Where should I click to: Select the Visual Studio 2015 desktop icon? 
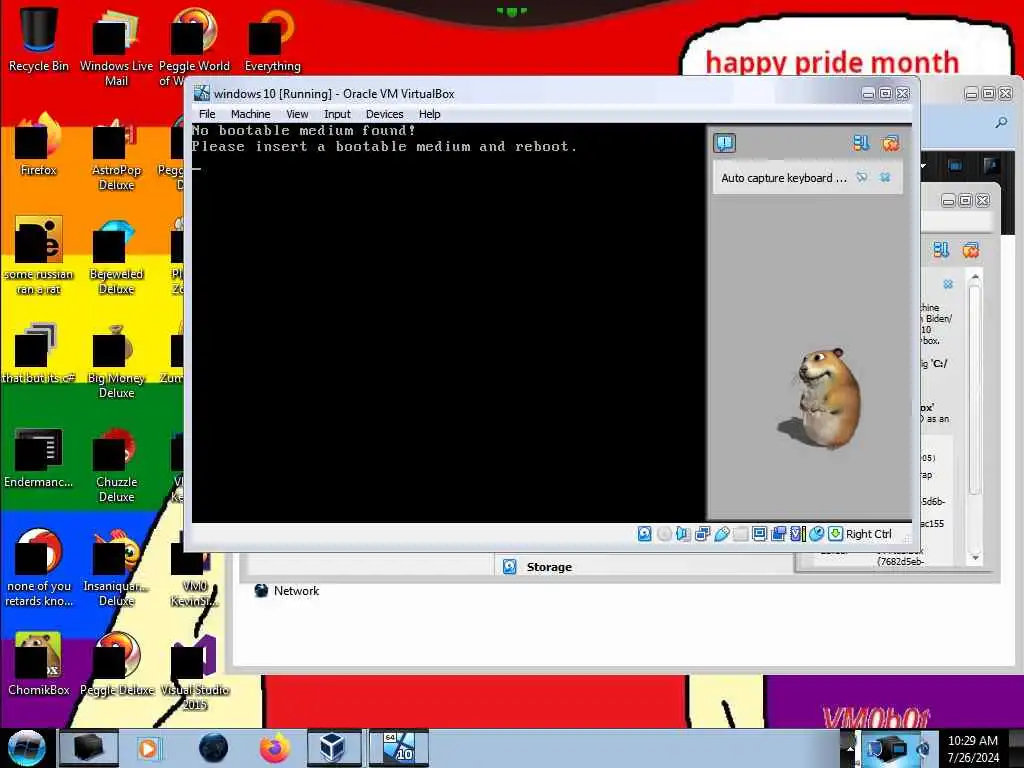pyautogui.click(x=195, y=673)
